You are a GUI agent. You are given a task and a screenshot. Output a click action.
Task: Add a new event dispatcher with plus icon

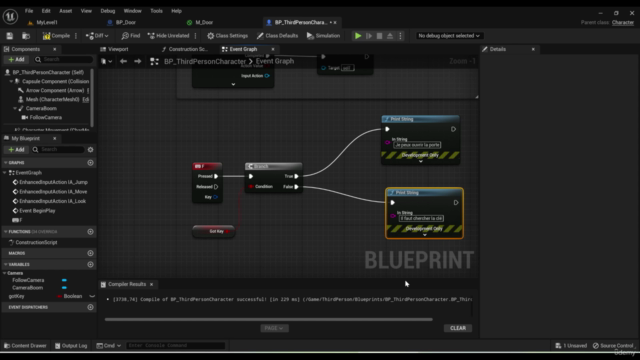91,307
